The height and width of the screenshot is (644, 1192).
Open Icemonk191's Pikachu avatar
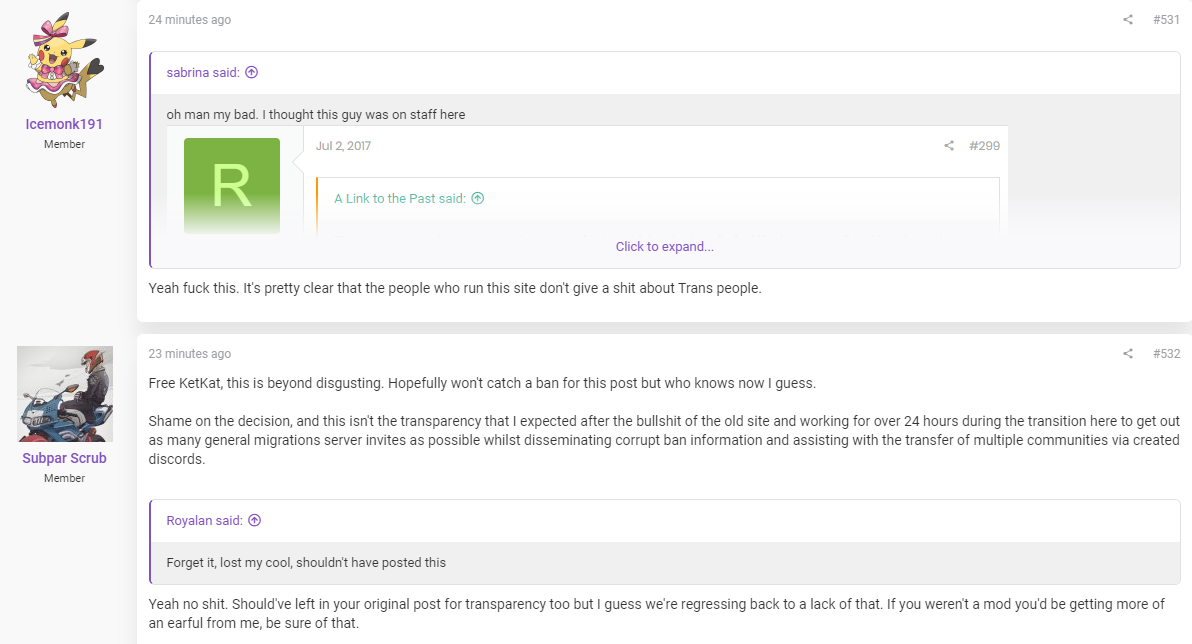65,60
